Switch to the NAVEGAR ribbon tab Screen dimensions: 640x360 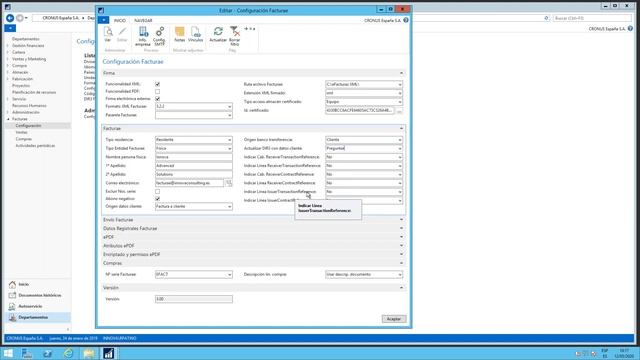(x=143, y=20)
